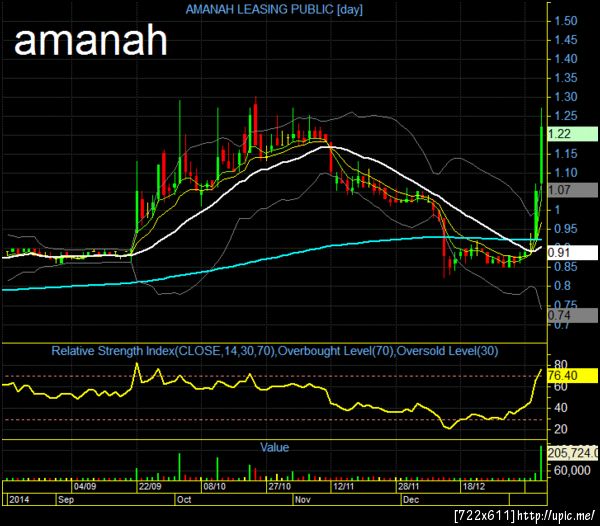600x526 pixels.
Task: Click the 18/12 date label
Action: [474, 486]
